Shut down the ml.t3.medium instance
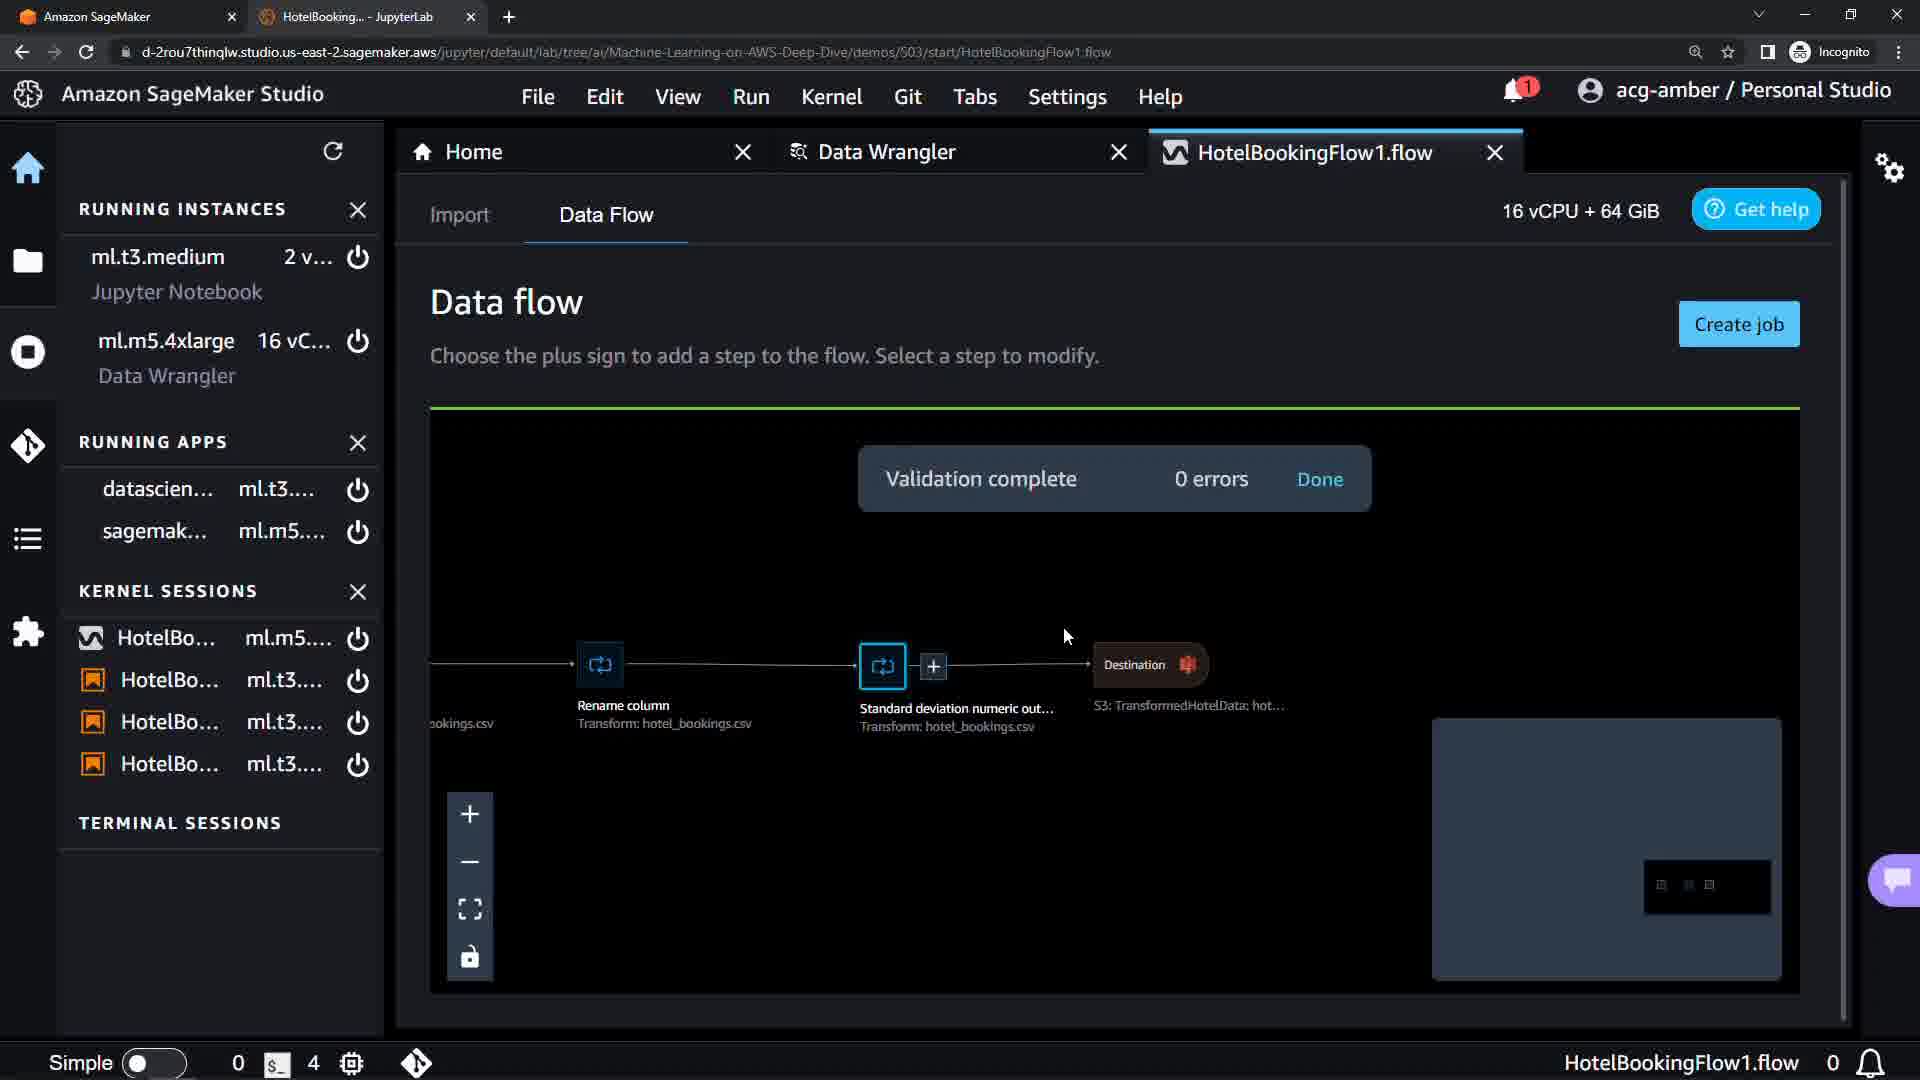 click(x=358, y=257)
